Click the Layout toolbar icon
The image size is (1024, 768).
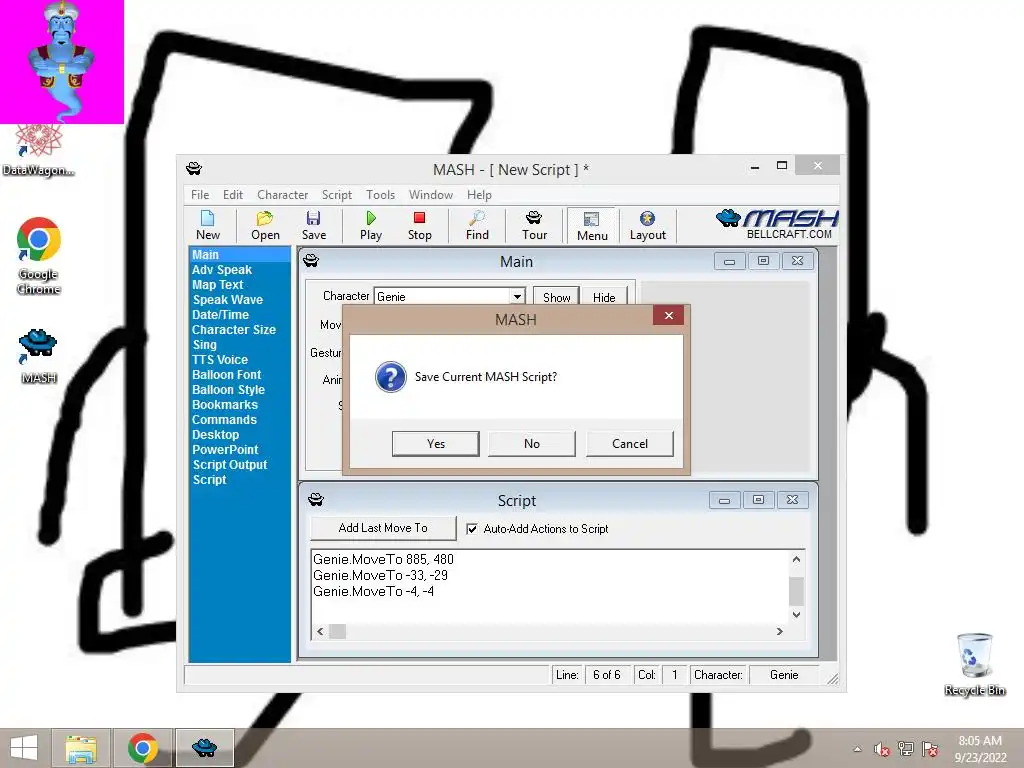(x=647, y=225)
